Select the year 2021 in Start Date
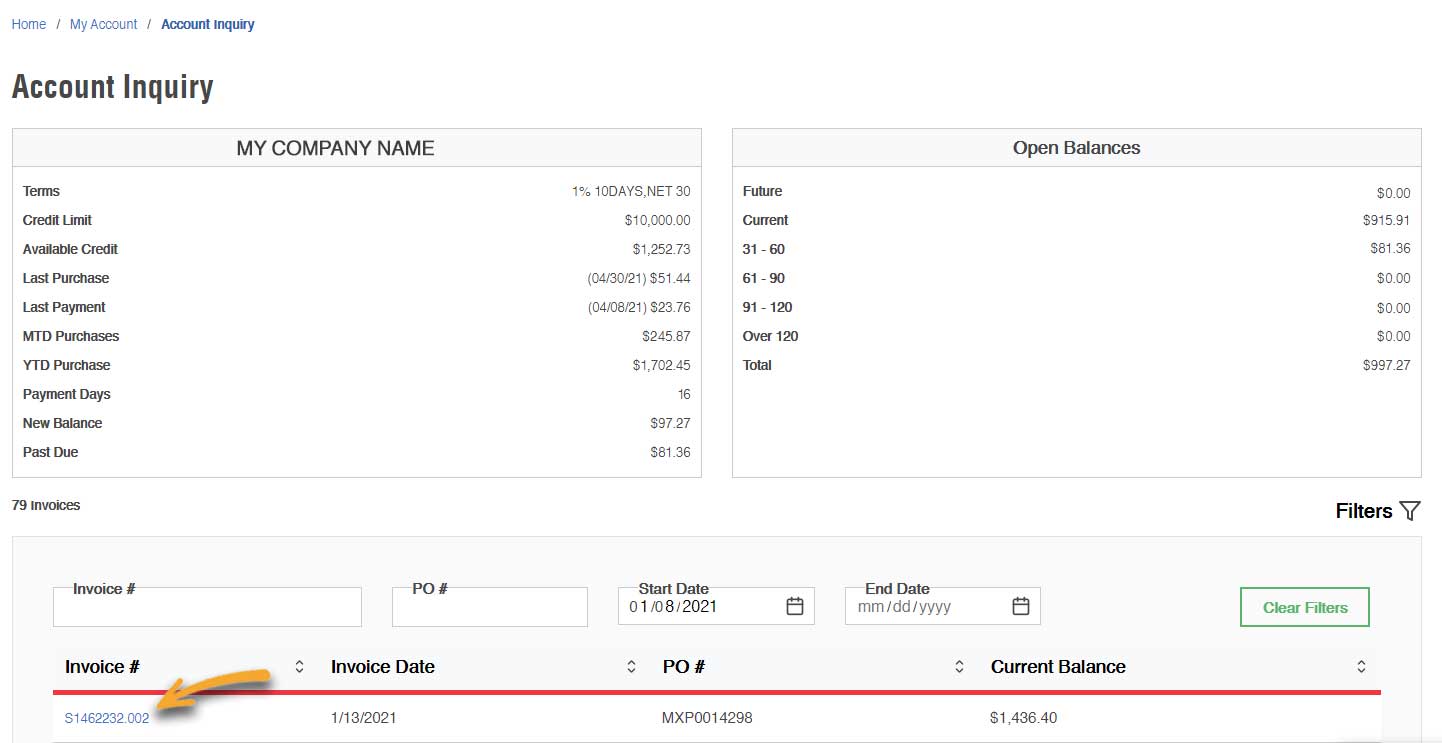The image size is (1442, 743). [700, 606]
